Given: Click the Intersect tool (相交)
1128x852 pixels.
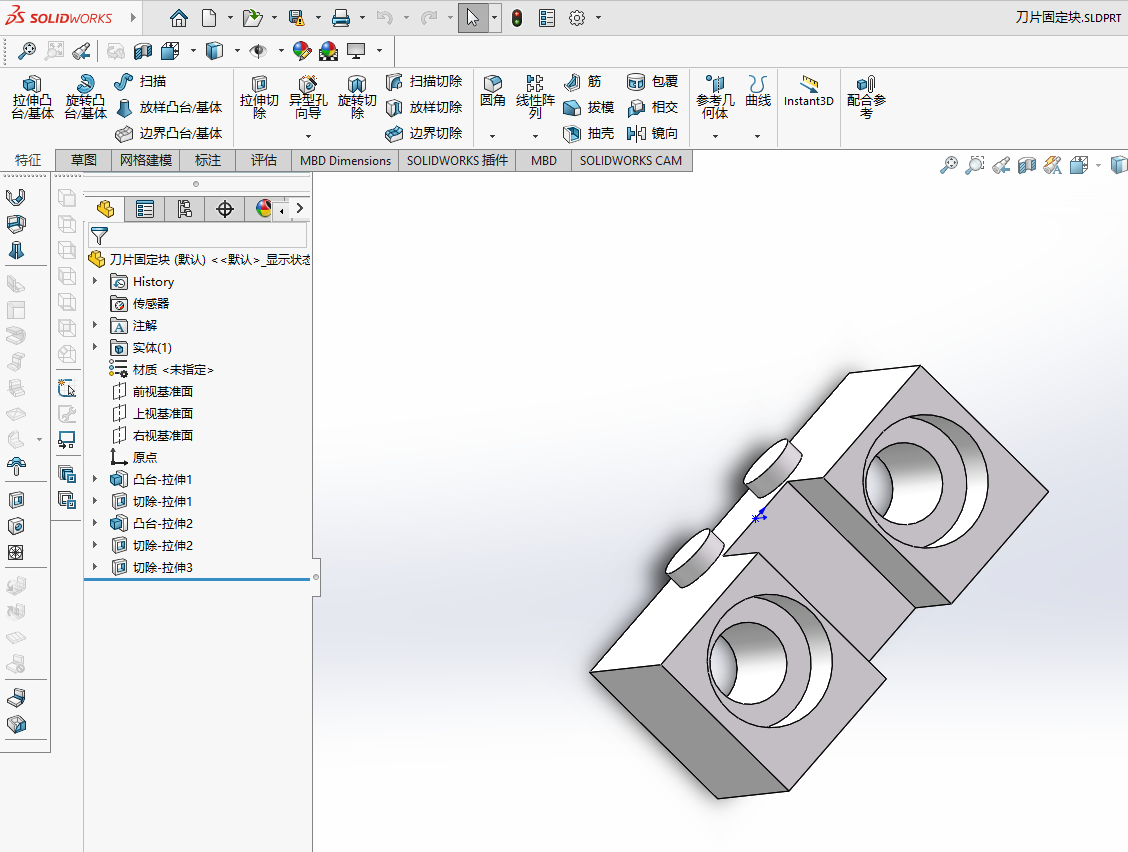Looking at the screenshot, I should tap(652, 107).
